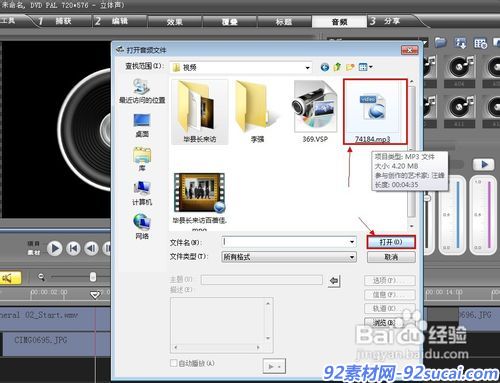Viewport: 500px width, 383px height.
Task: Select the 02_Start.wmv timeline clip
Action: tap(55, 319)
